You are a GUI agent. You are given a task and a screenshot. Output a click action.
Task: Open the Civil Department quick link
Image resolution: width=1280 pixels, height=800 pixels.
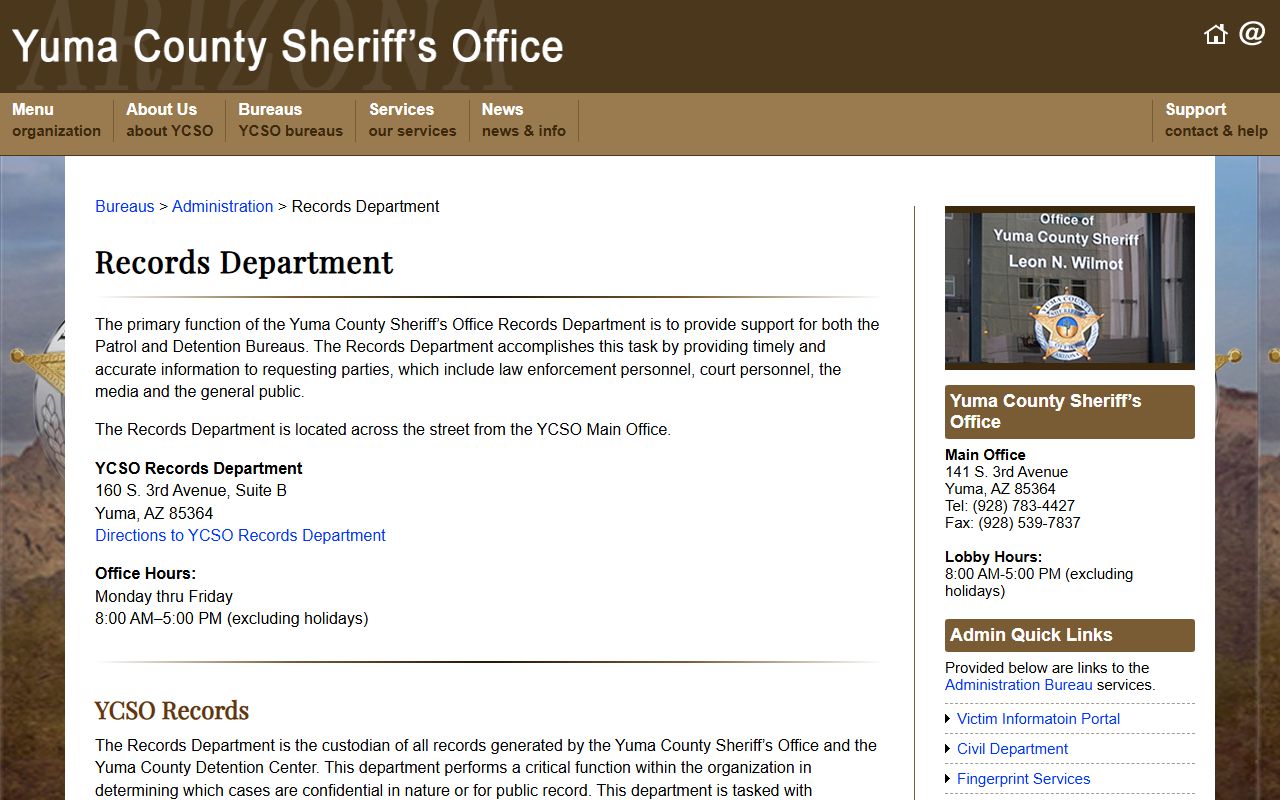coord(1012,749)
